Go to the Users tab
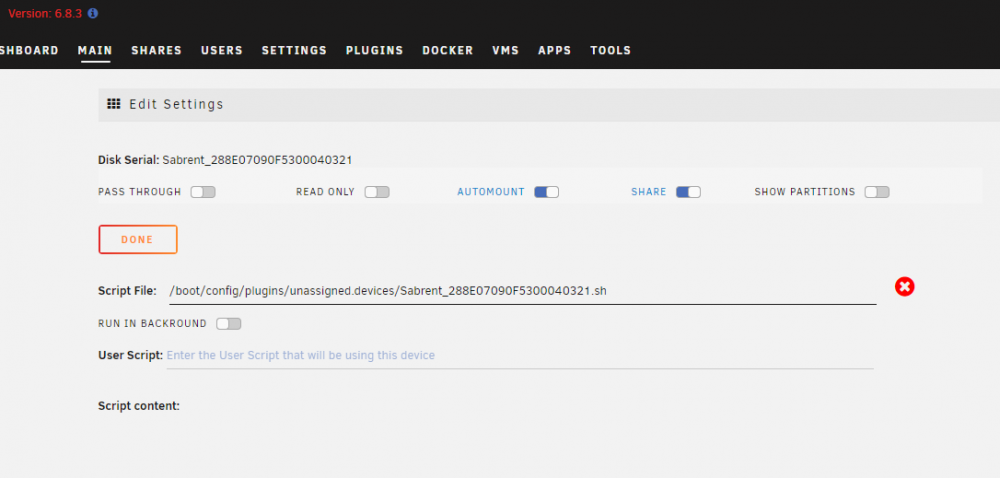Viewport: 1000px width, 478px height. [222, 50]
